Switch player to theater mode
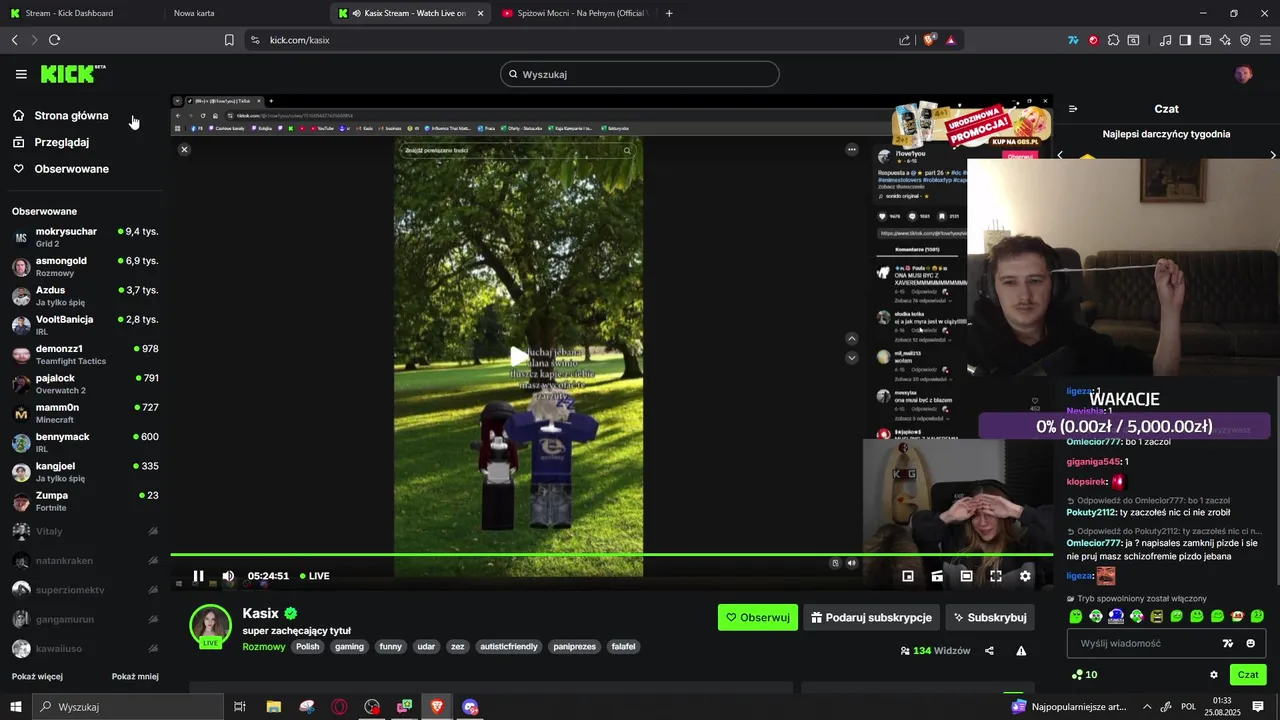This screenshot has width=1280, height=720. click(966, 576)
